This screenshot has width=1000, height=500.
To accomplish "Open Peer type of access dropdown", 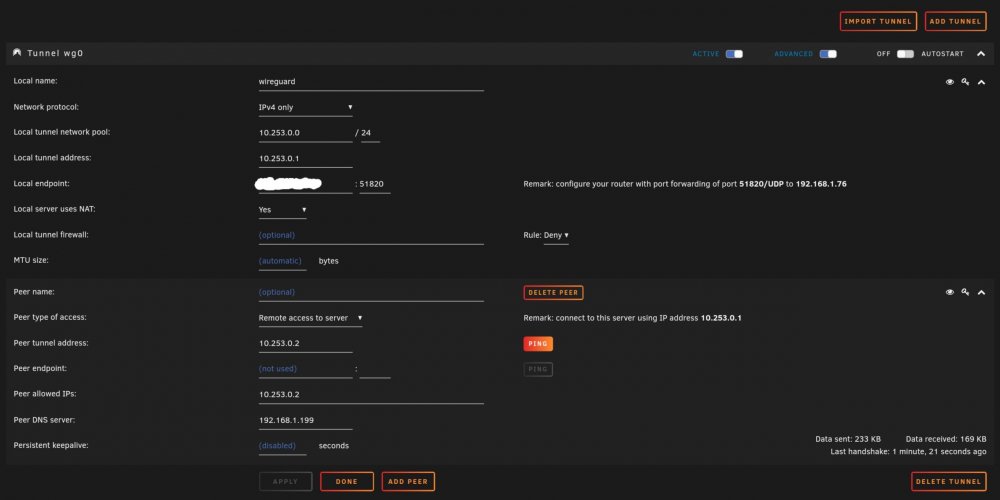I will [x=311, y=318].
